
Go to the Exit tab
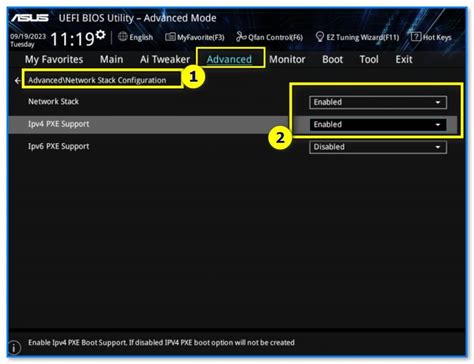click(x=404, y=59)
